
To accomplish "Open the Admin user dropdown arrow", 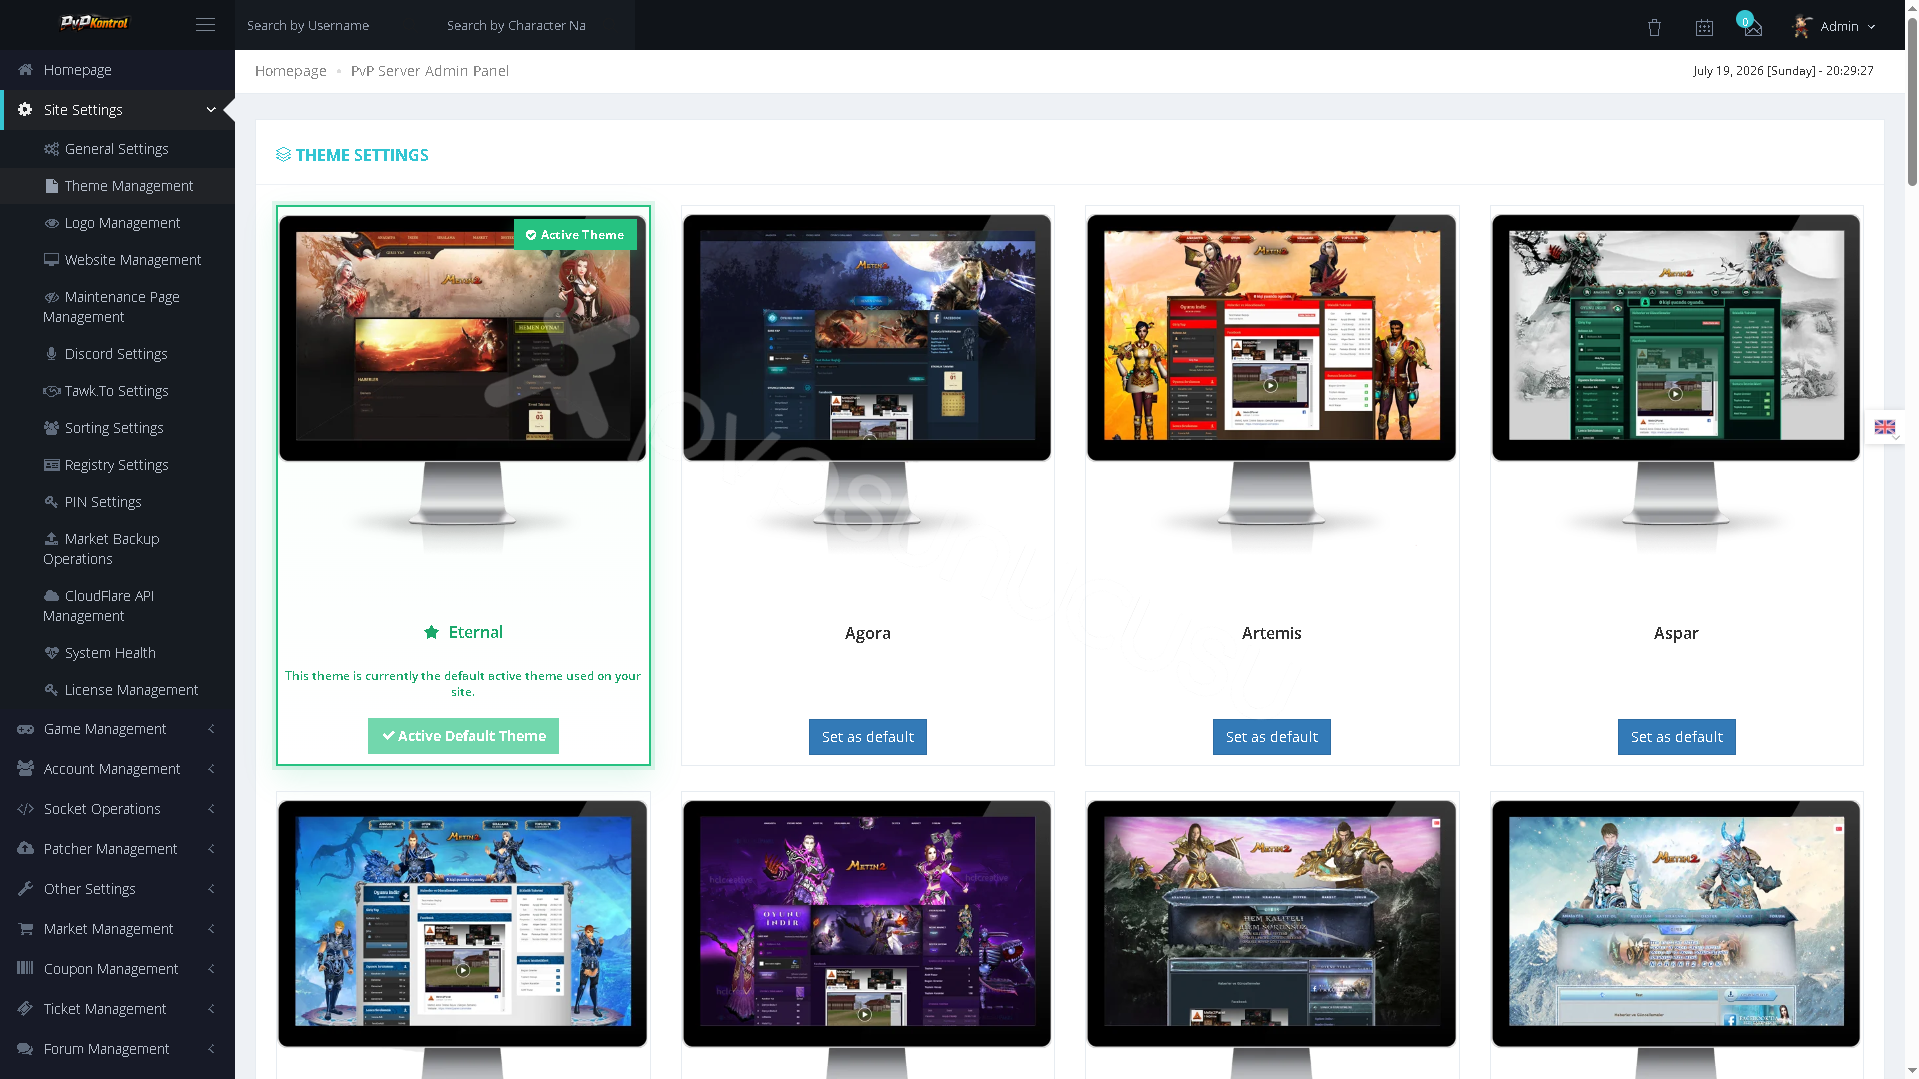I will pyautogui.click(x=1871, y=27).
